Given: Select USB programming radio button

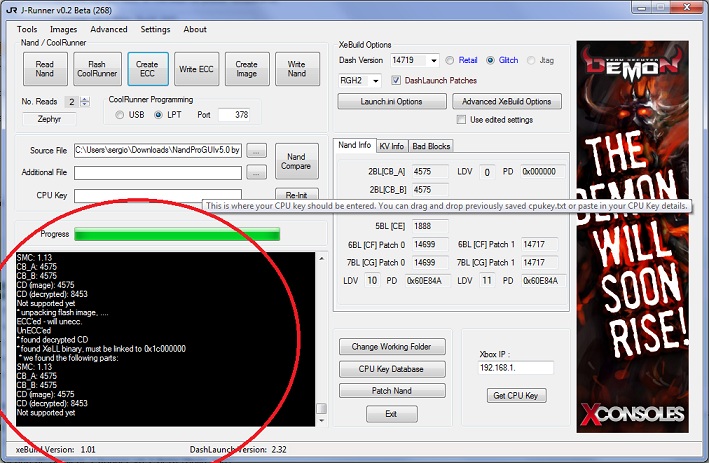Looking at the screenshot, I should (x=120, y=115).
